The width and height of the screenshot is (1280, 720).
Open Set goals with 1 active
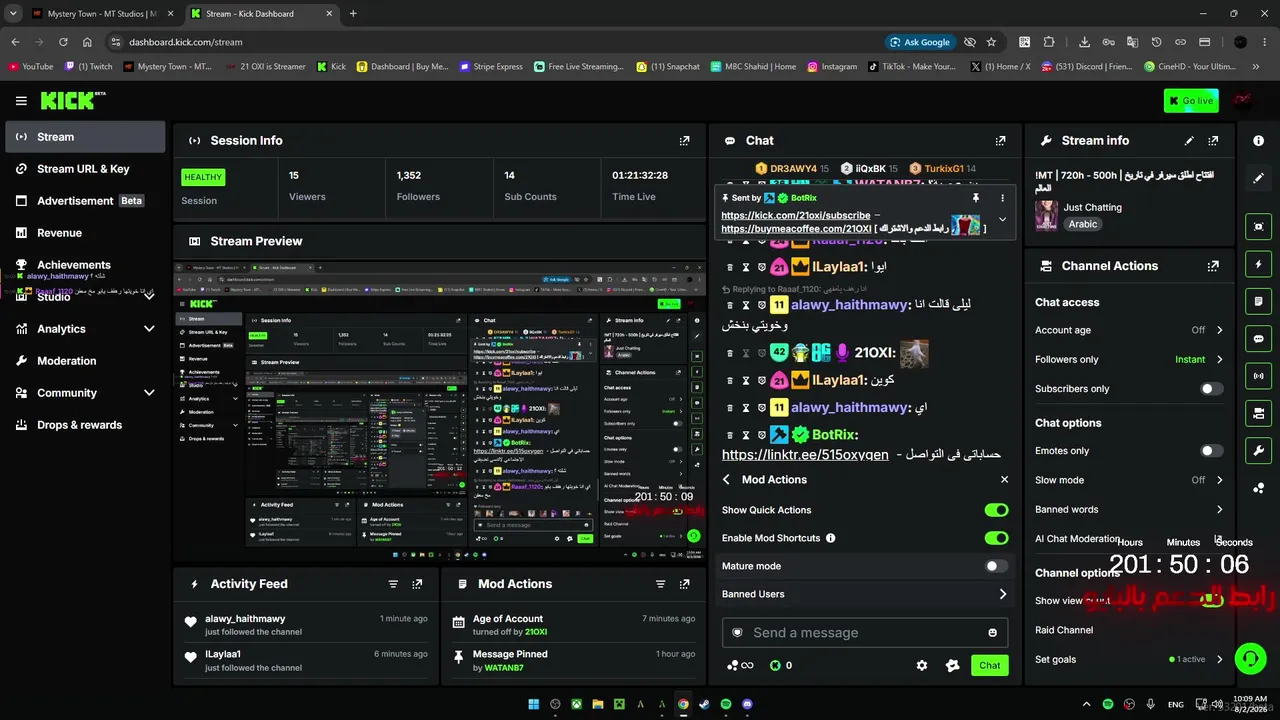coord(1129,659)
